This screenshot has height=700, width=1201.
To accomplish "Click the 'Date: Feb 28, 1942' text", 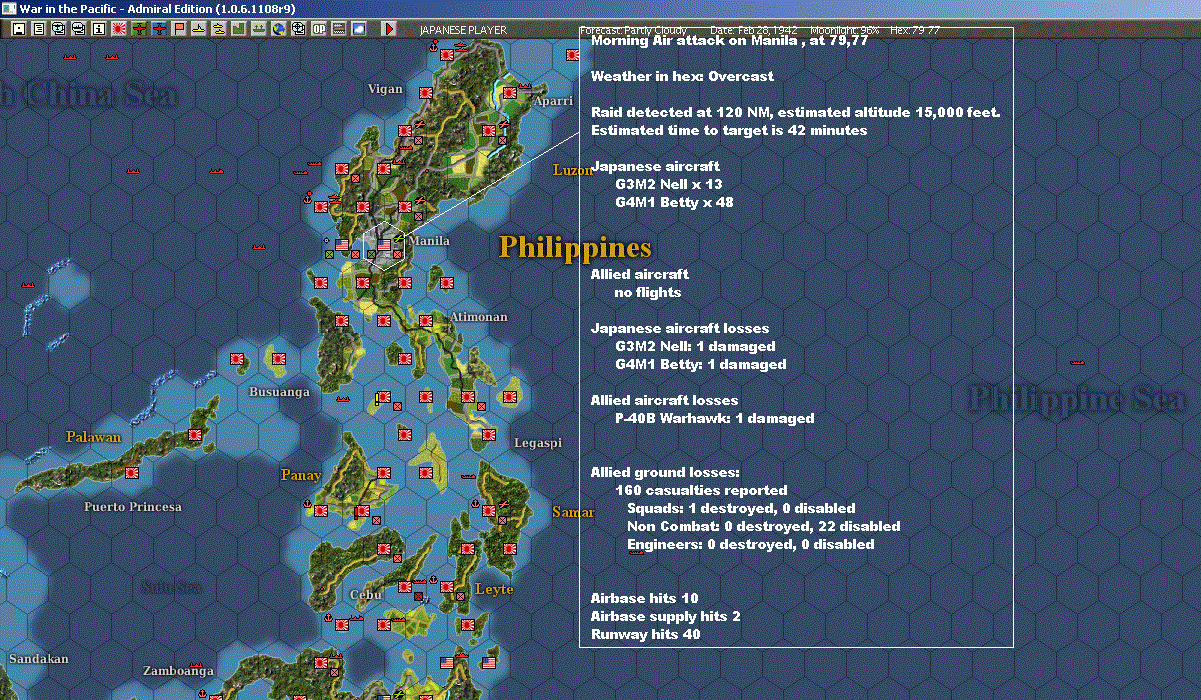I will [x=753, y=30].
